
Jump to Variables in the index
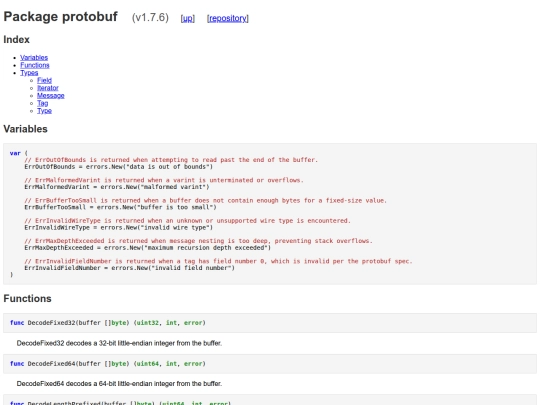point(34,58)
